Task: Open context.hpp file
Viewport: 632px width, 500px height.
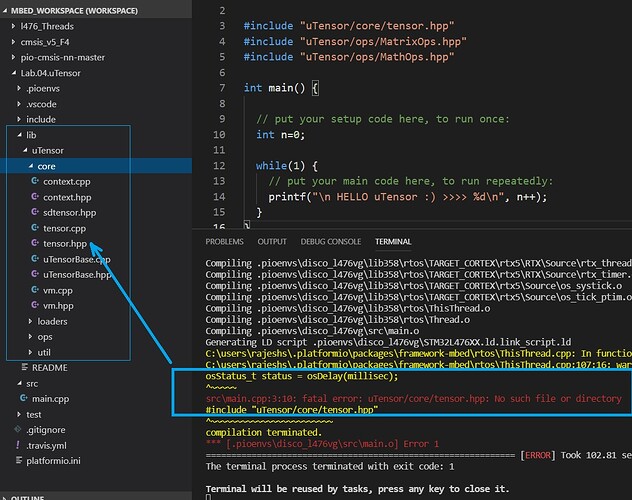Action: tap(67, 197)
